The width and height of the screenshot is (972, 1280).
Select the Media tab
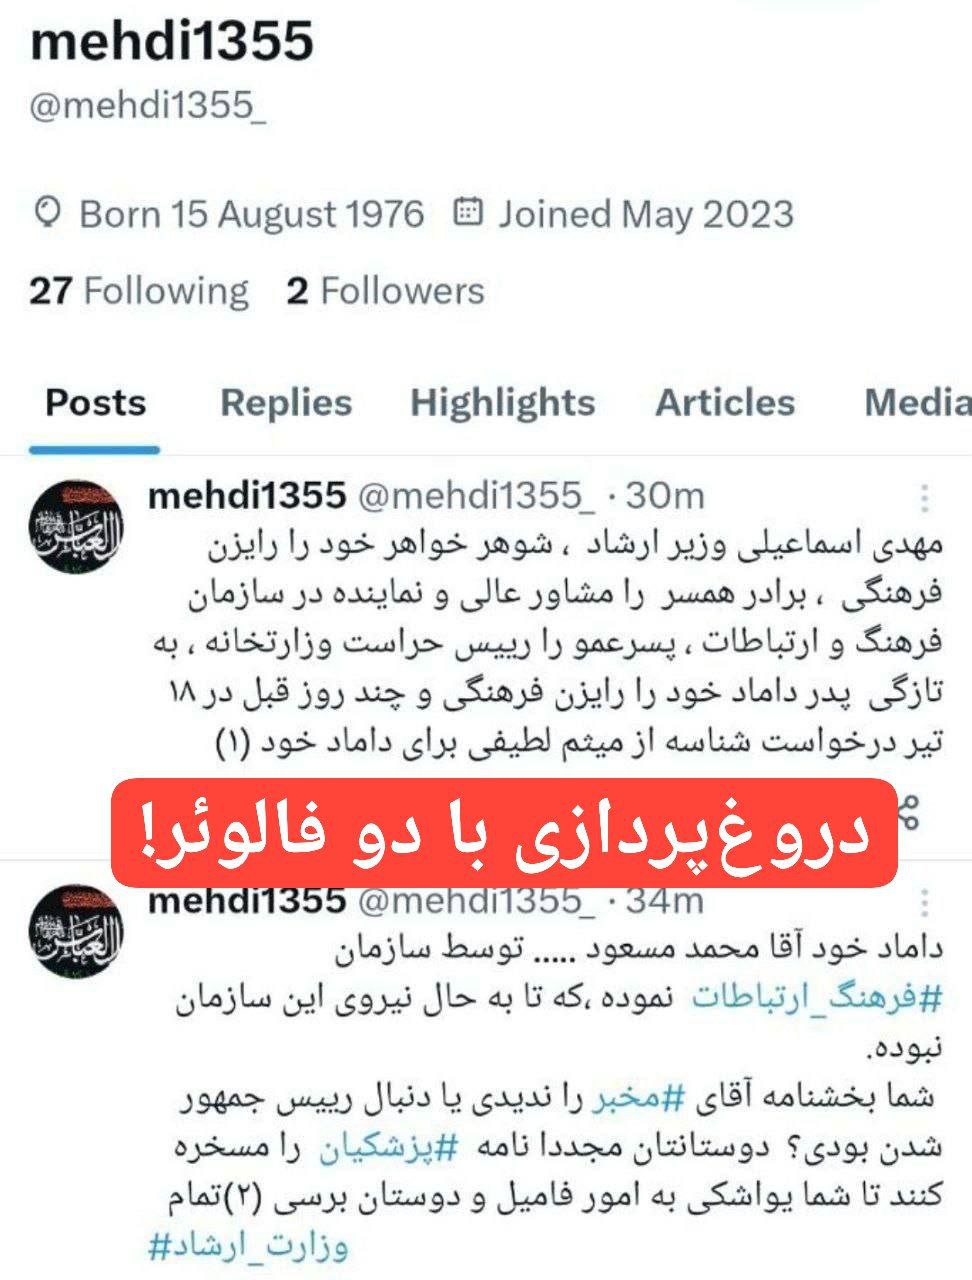click(x=917, y=402)
